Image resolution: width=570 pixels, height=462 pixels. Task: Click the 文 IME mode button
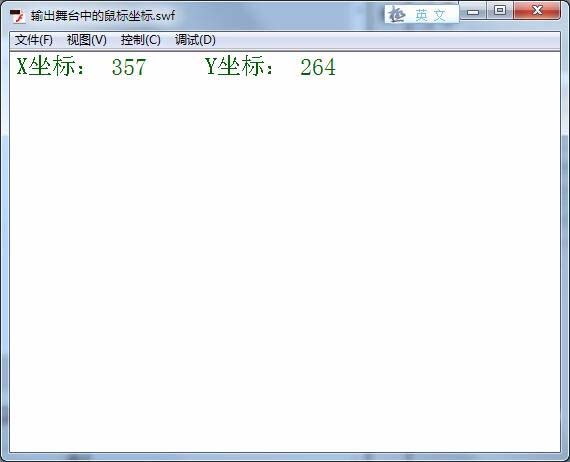(439, 15)
